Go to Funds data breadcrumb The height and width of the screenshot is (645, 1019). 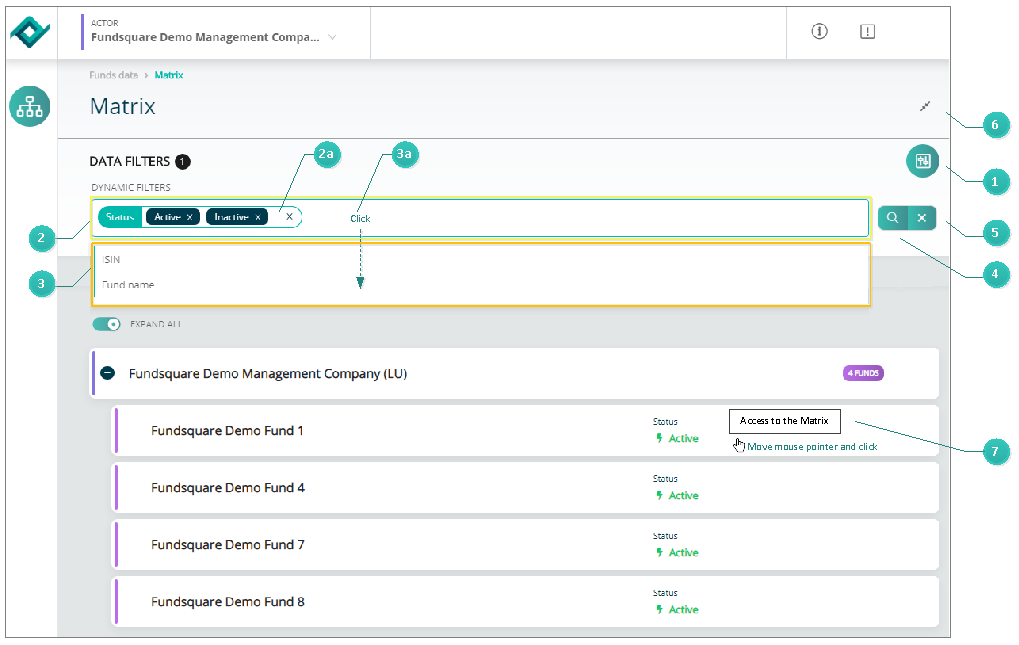point(114,75)
